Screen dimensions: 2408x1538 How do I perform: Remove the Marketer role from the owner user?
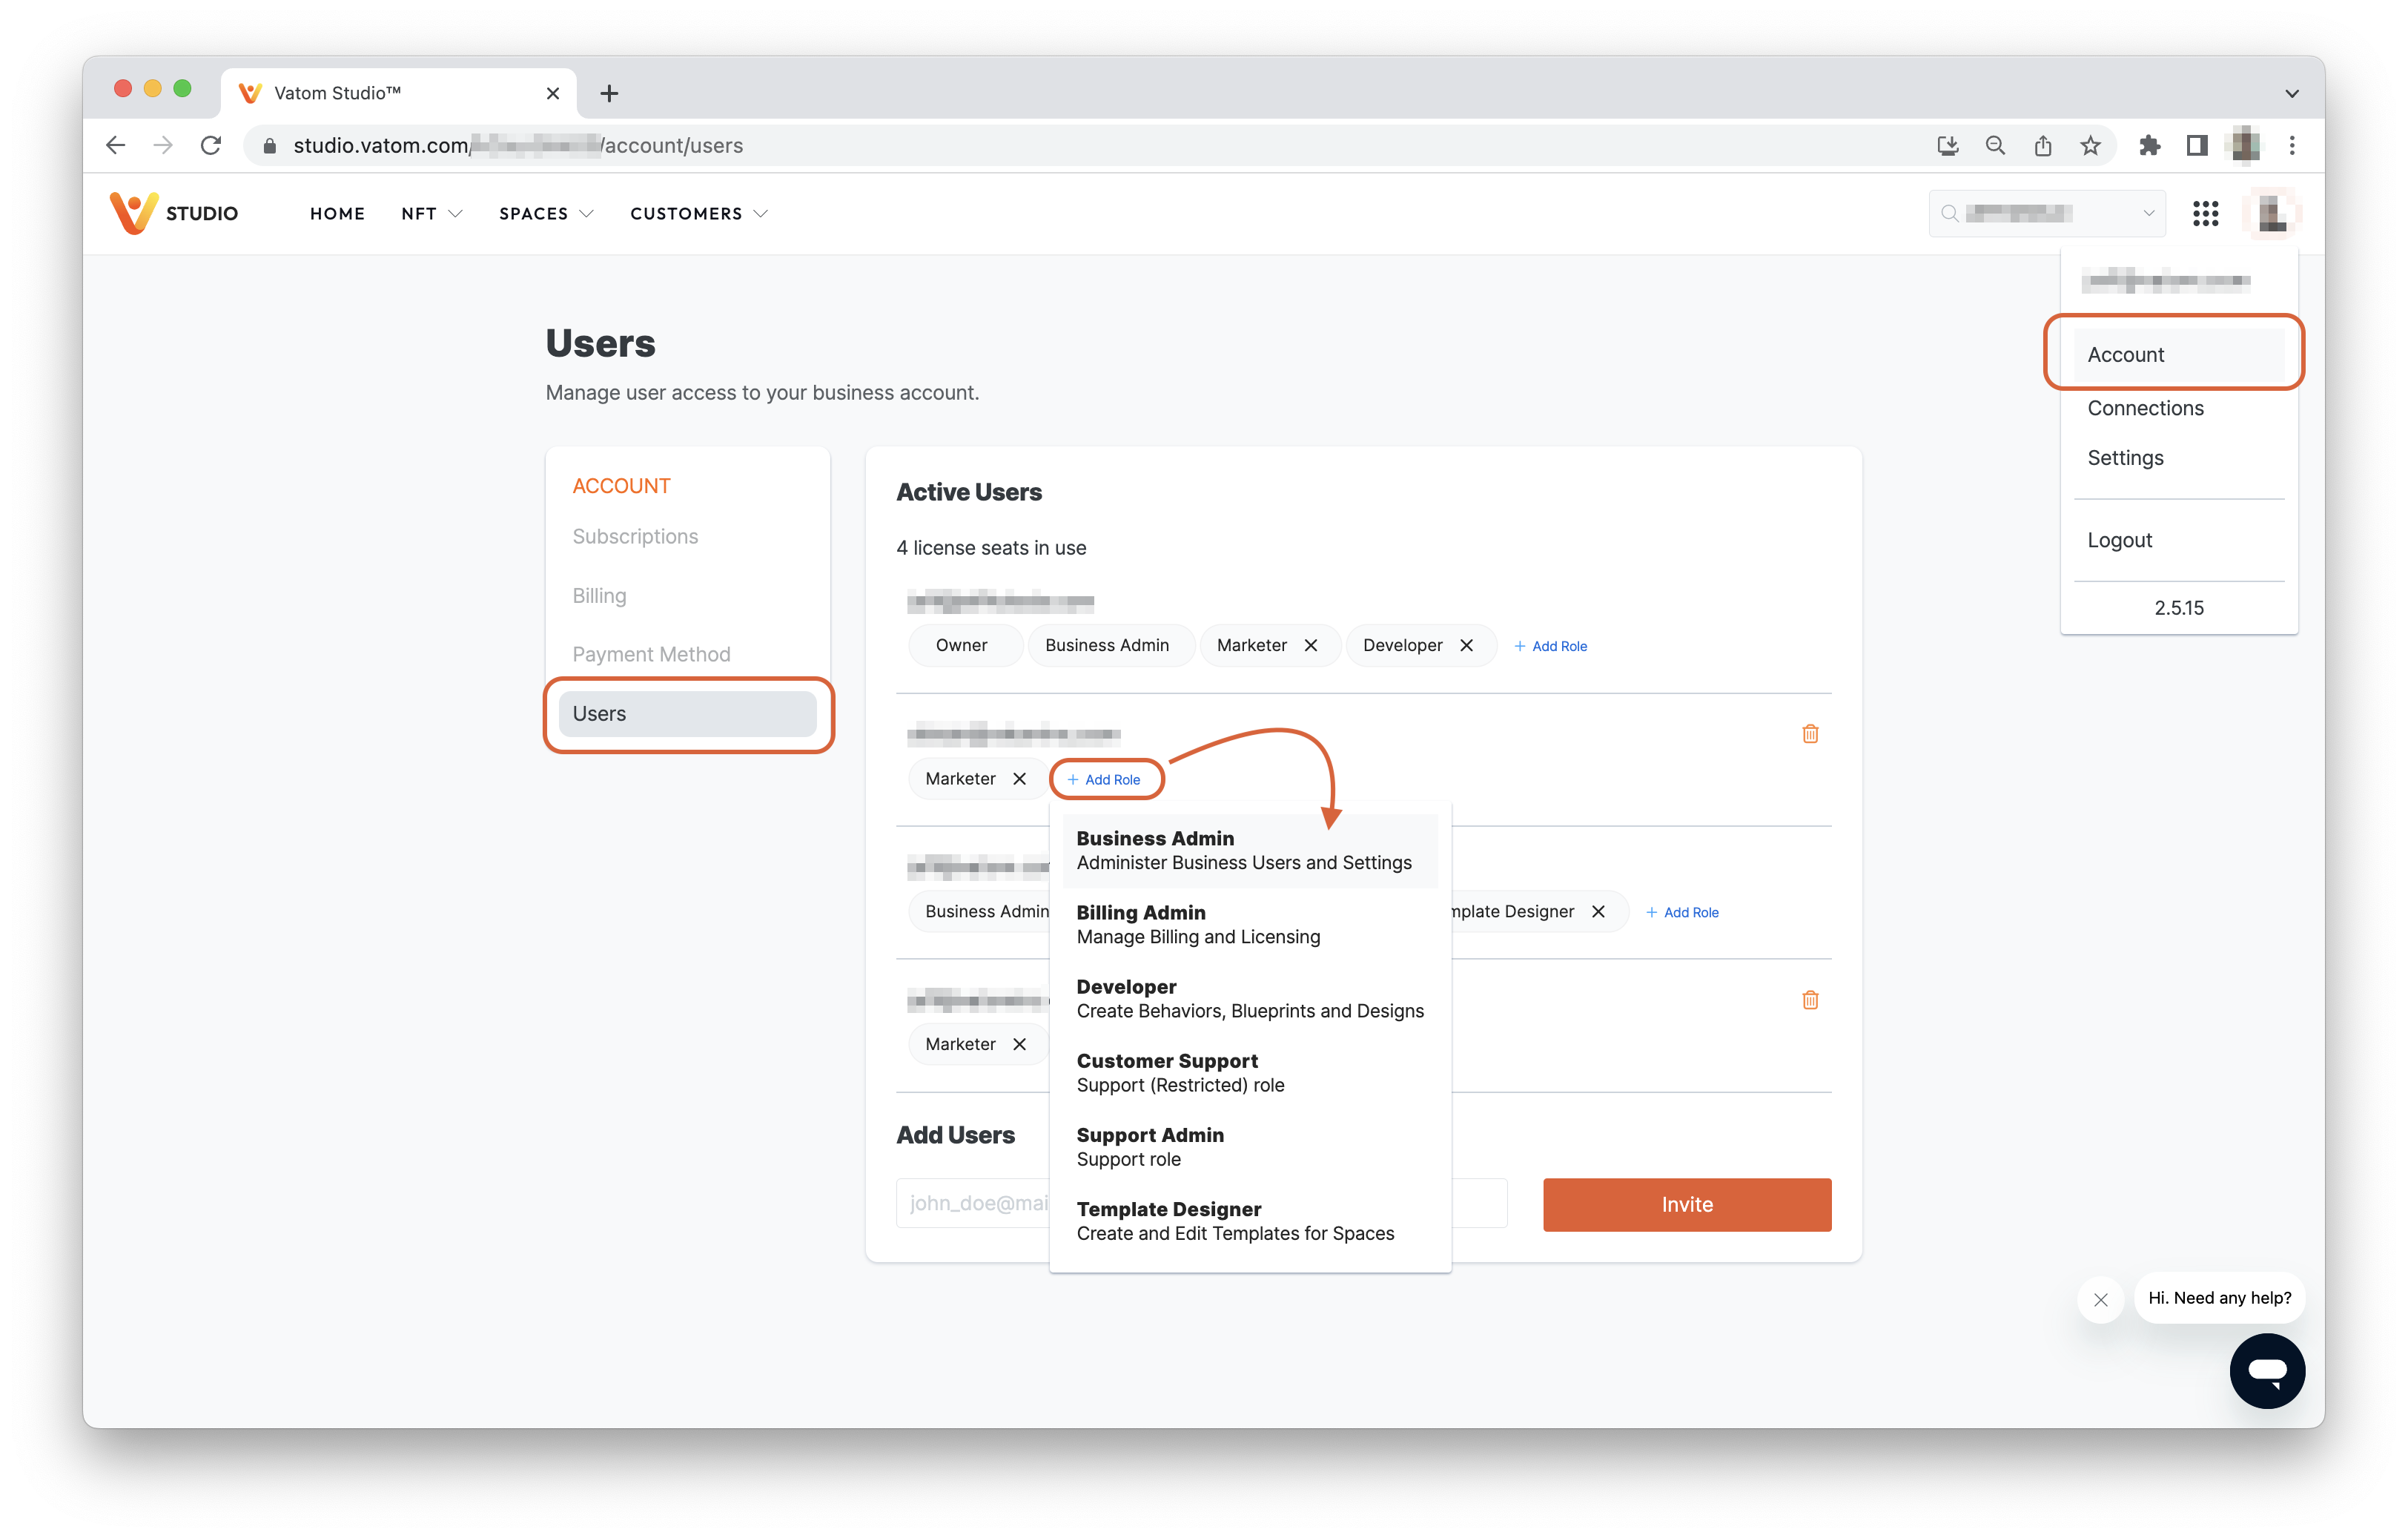coord(1311,646)
